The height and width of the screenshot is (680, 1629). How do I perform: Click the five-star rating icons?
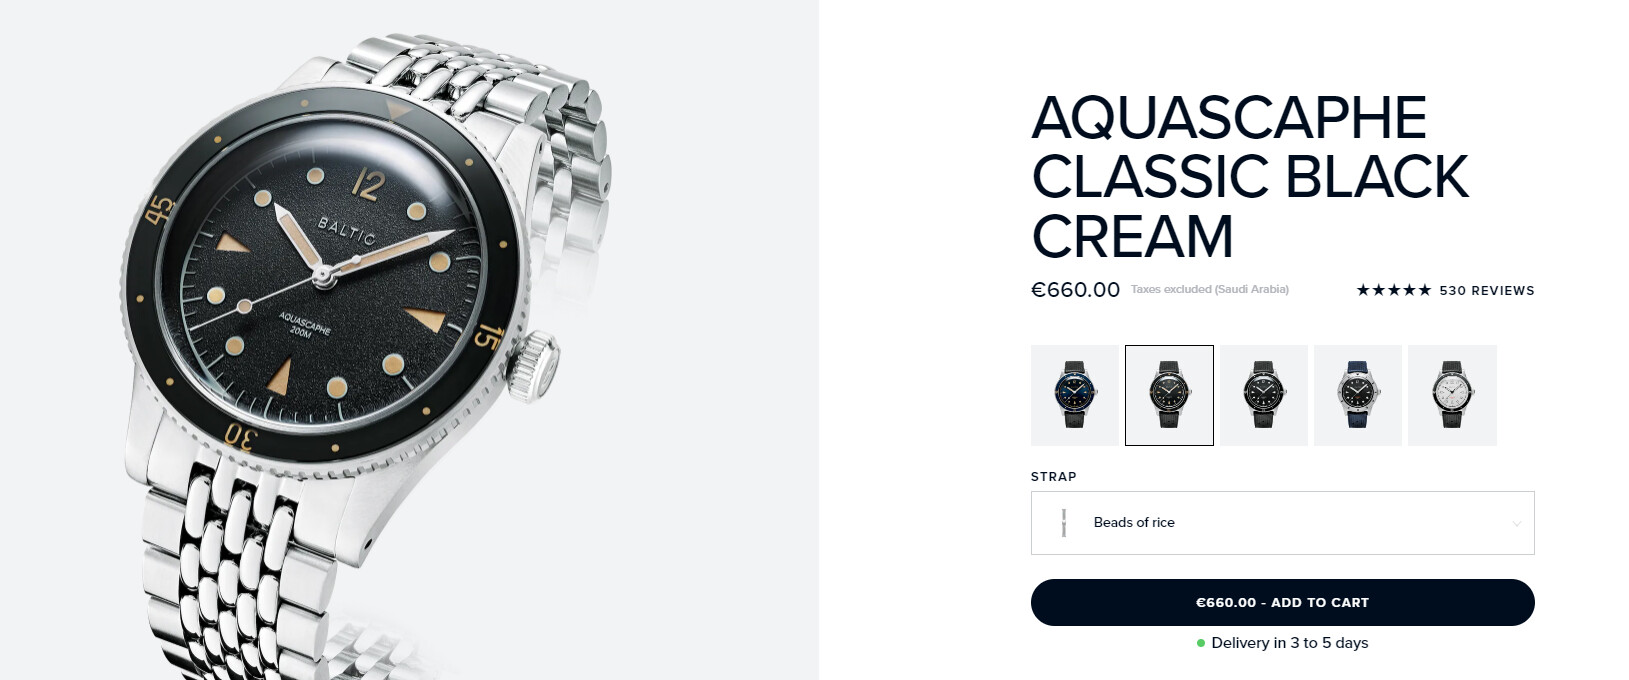pyautogui.click(x=1393, y=290)
